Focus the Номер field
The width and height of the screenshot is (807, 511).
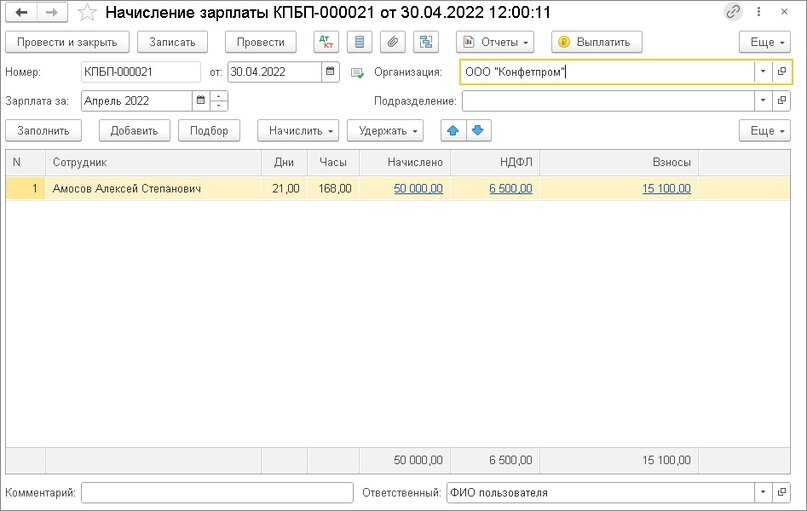point(141,72)
